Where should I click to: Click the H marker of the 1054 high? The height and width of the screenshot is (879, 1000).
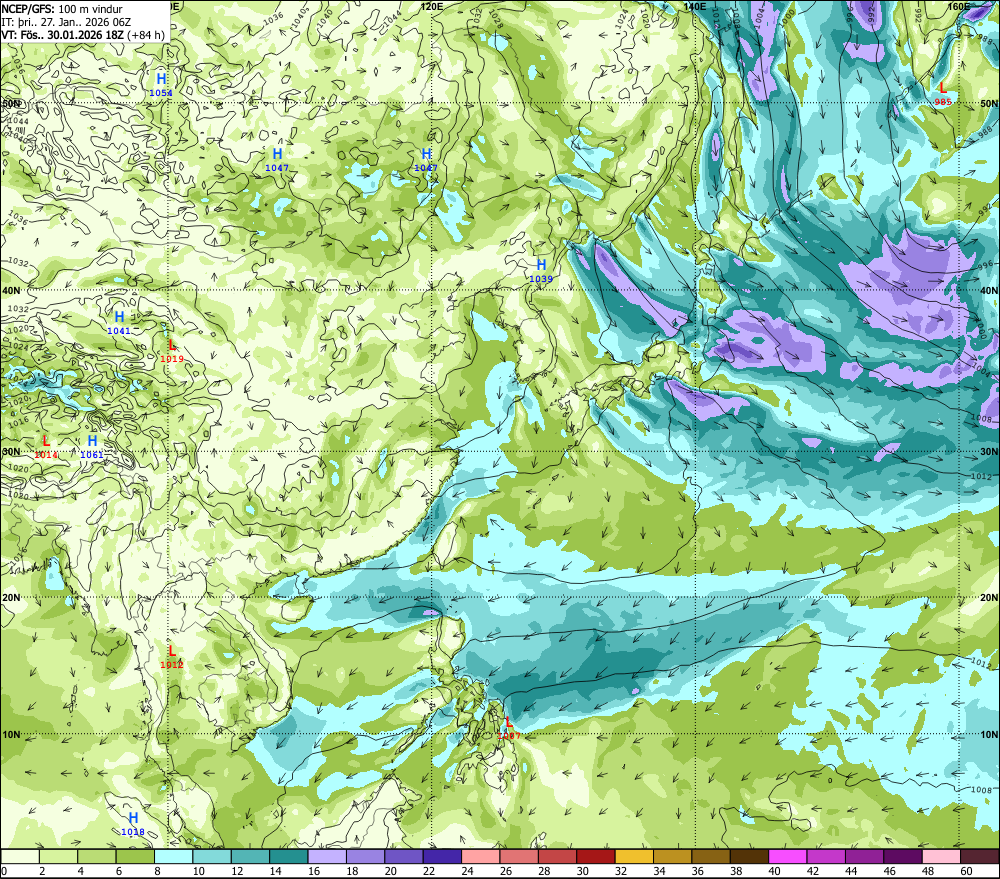[x=161, y=79]
